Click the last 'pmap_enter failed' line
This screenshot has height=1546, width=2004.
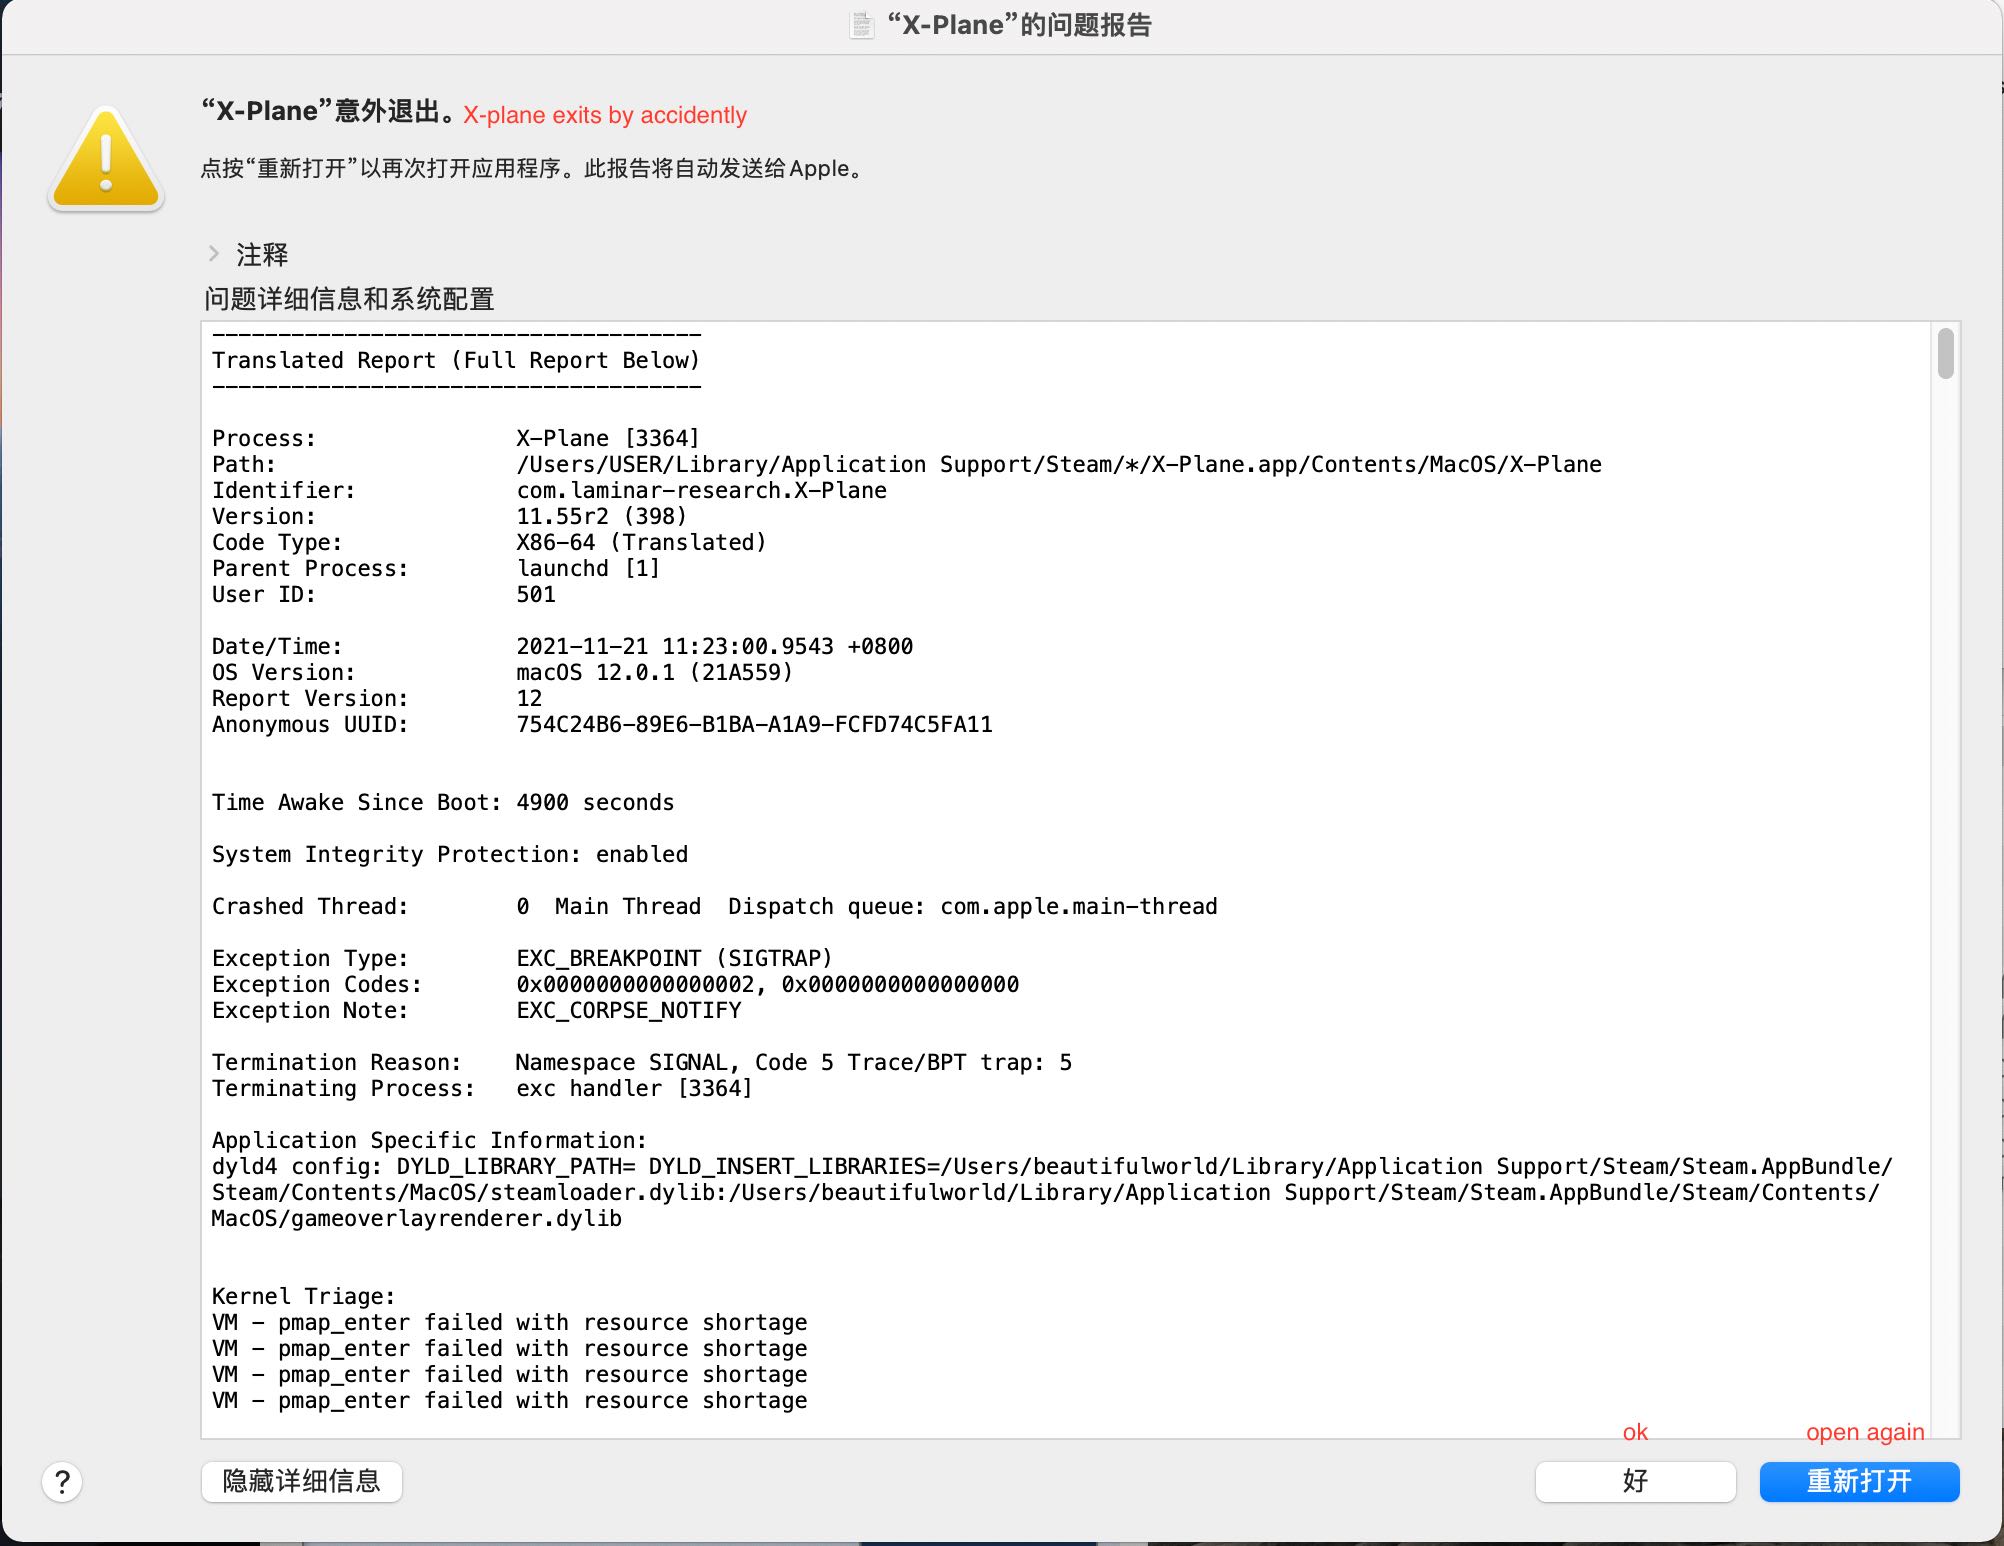click(x=510, y=1400)
